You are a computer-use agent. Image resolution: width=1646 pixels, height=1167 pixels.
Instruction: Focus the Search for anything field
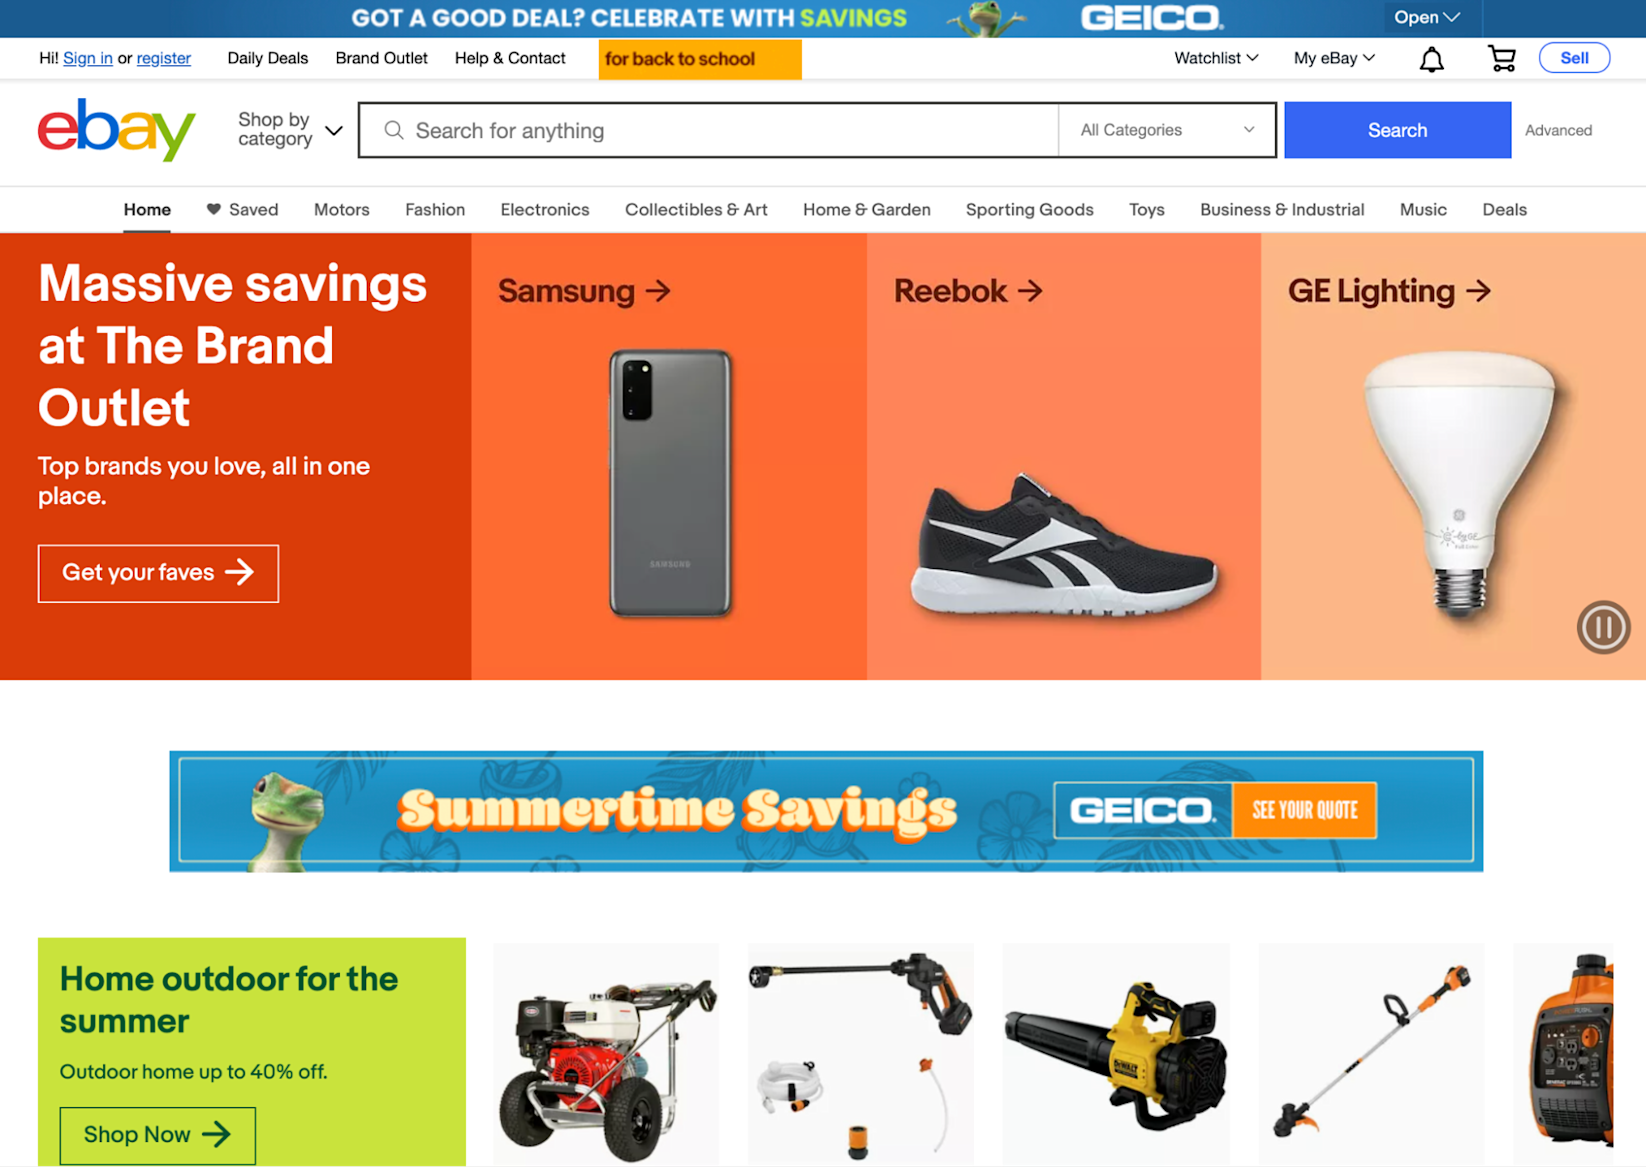click(708, 130)
